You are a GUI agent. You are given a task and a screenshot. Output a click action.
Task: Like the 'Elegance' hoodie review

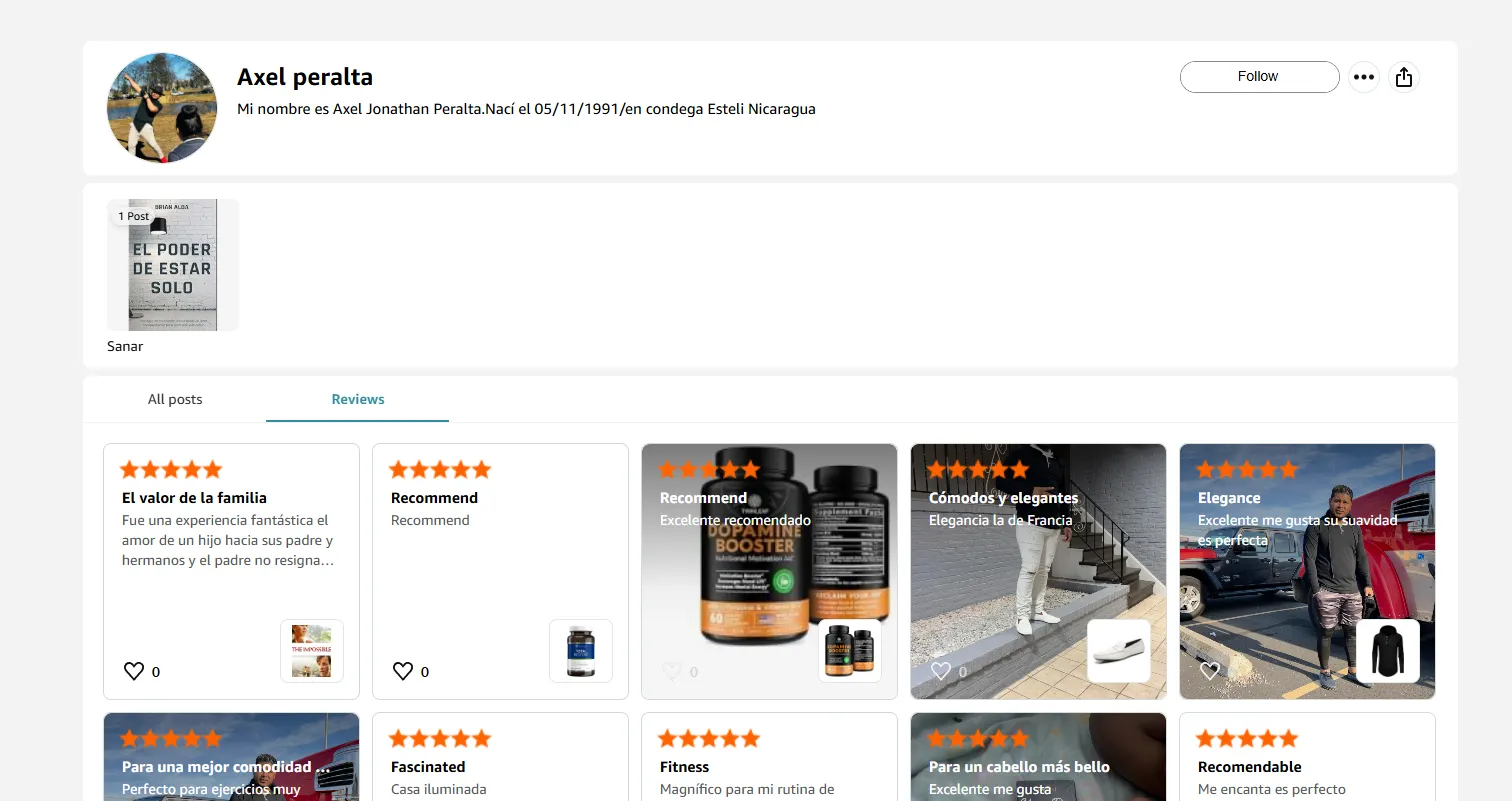pos(1210,671)
